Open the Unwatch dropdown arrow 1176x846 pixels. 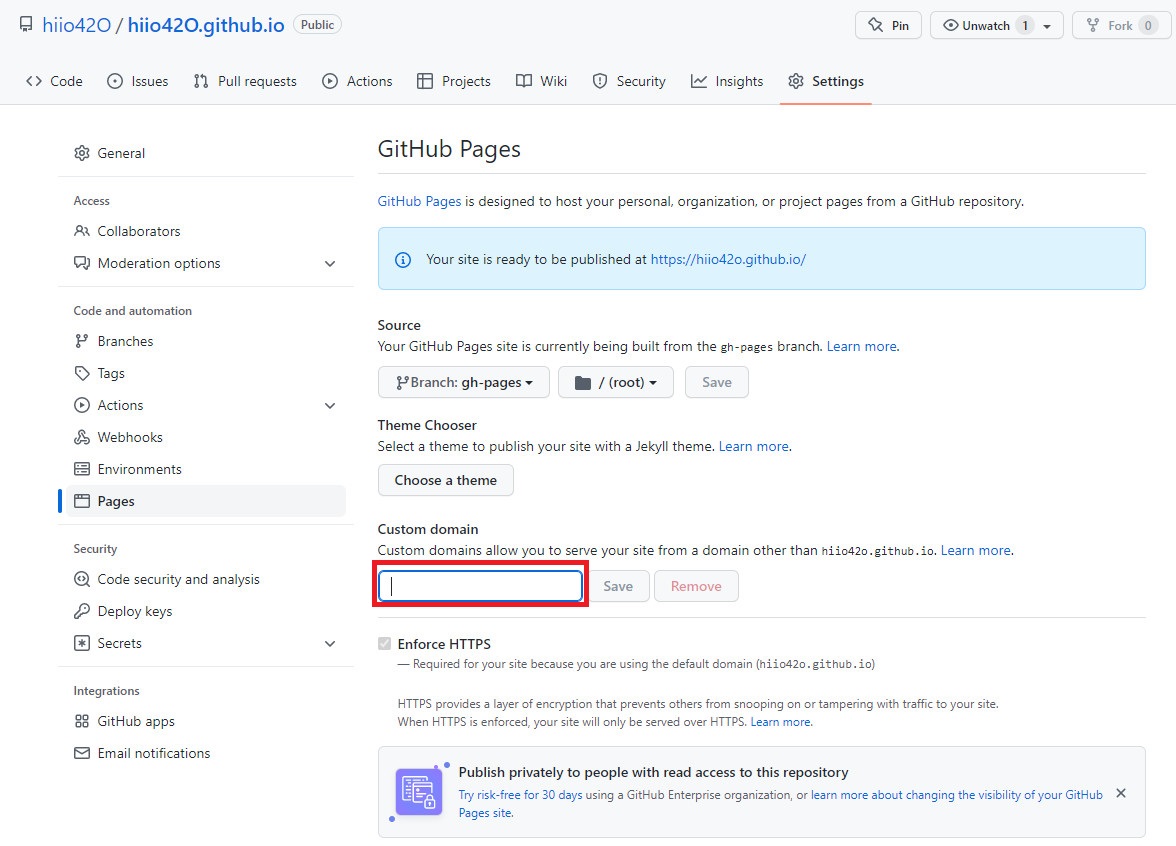coord(1047,26)
